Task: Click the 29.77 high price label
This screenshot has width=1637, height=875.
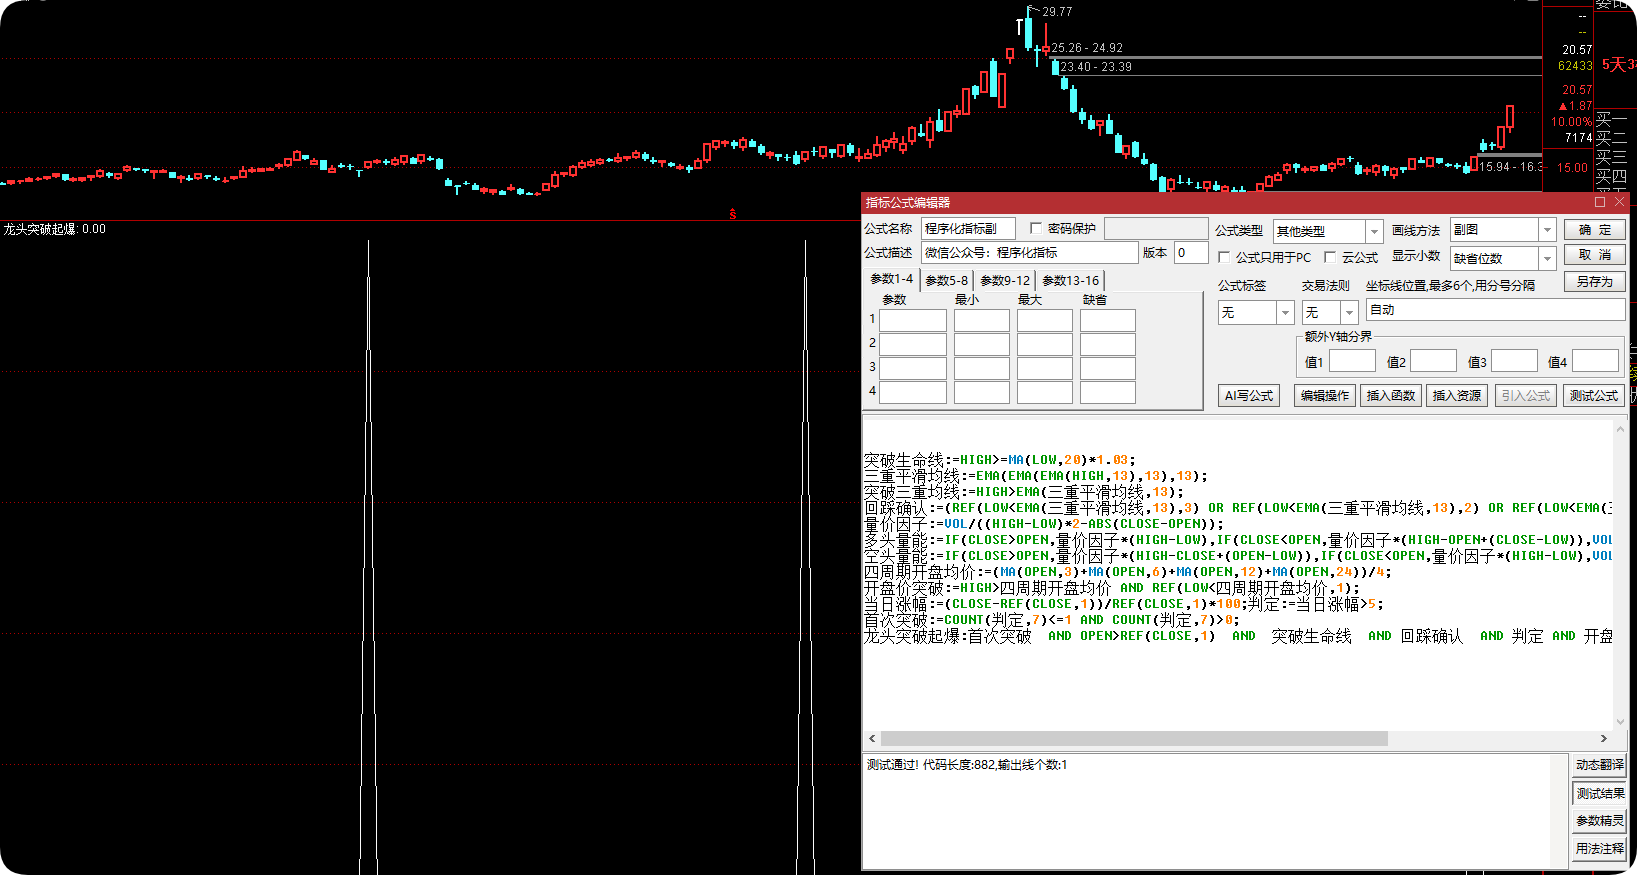Action: 1057,12
